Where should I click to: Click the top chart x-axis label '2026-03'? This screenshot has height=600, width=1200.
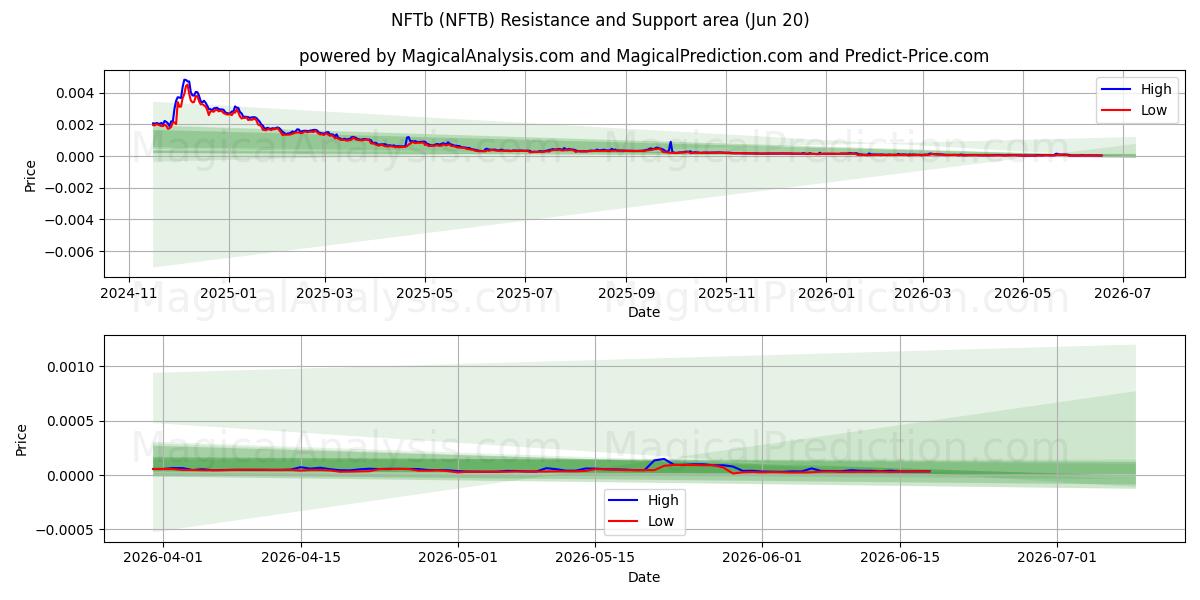923,293
